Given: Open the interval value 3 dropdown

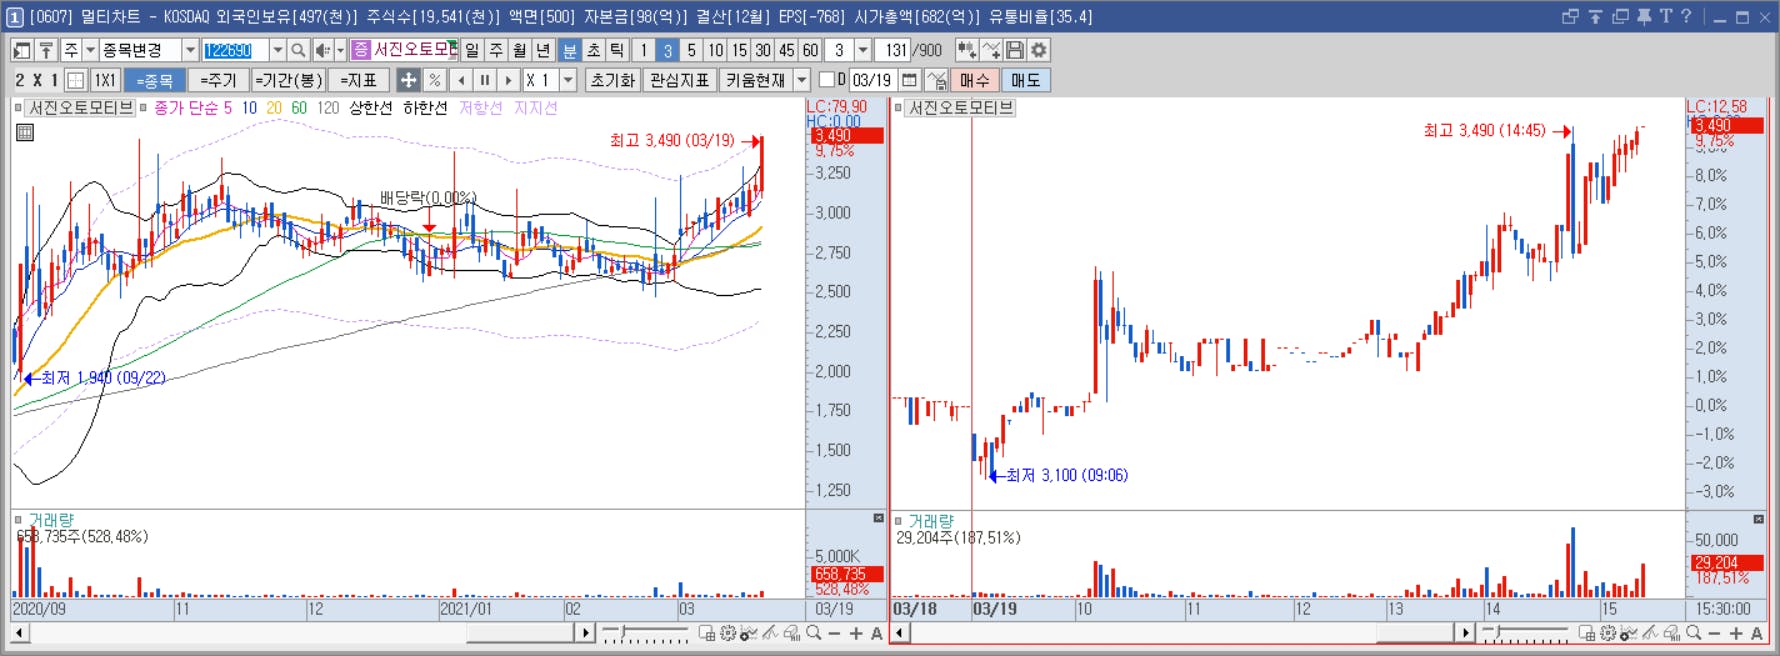Looking at the screenshot, I should point(863,50).
